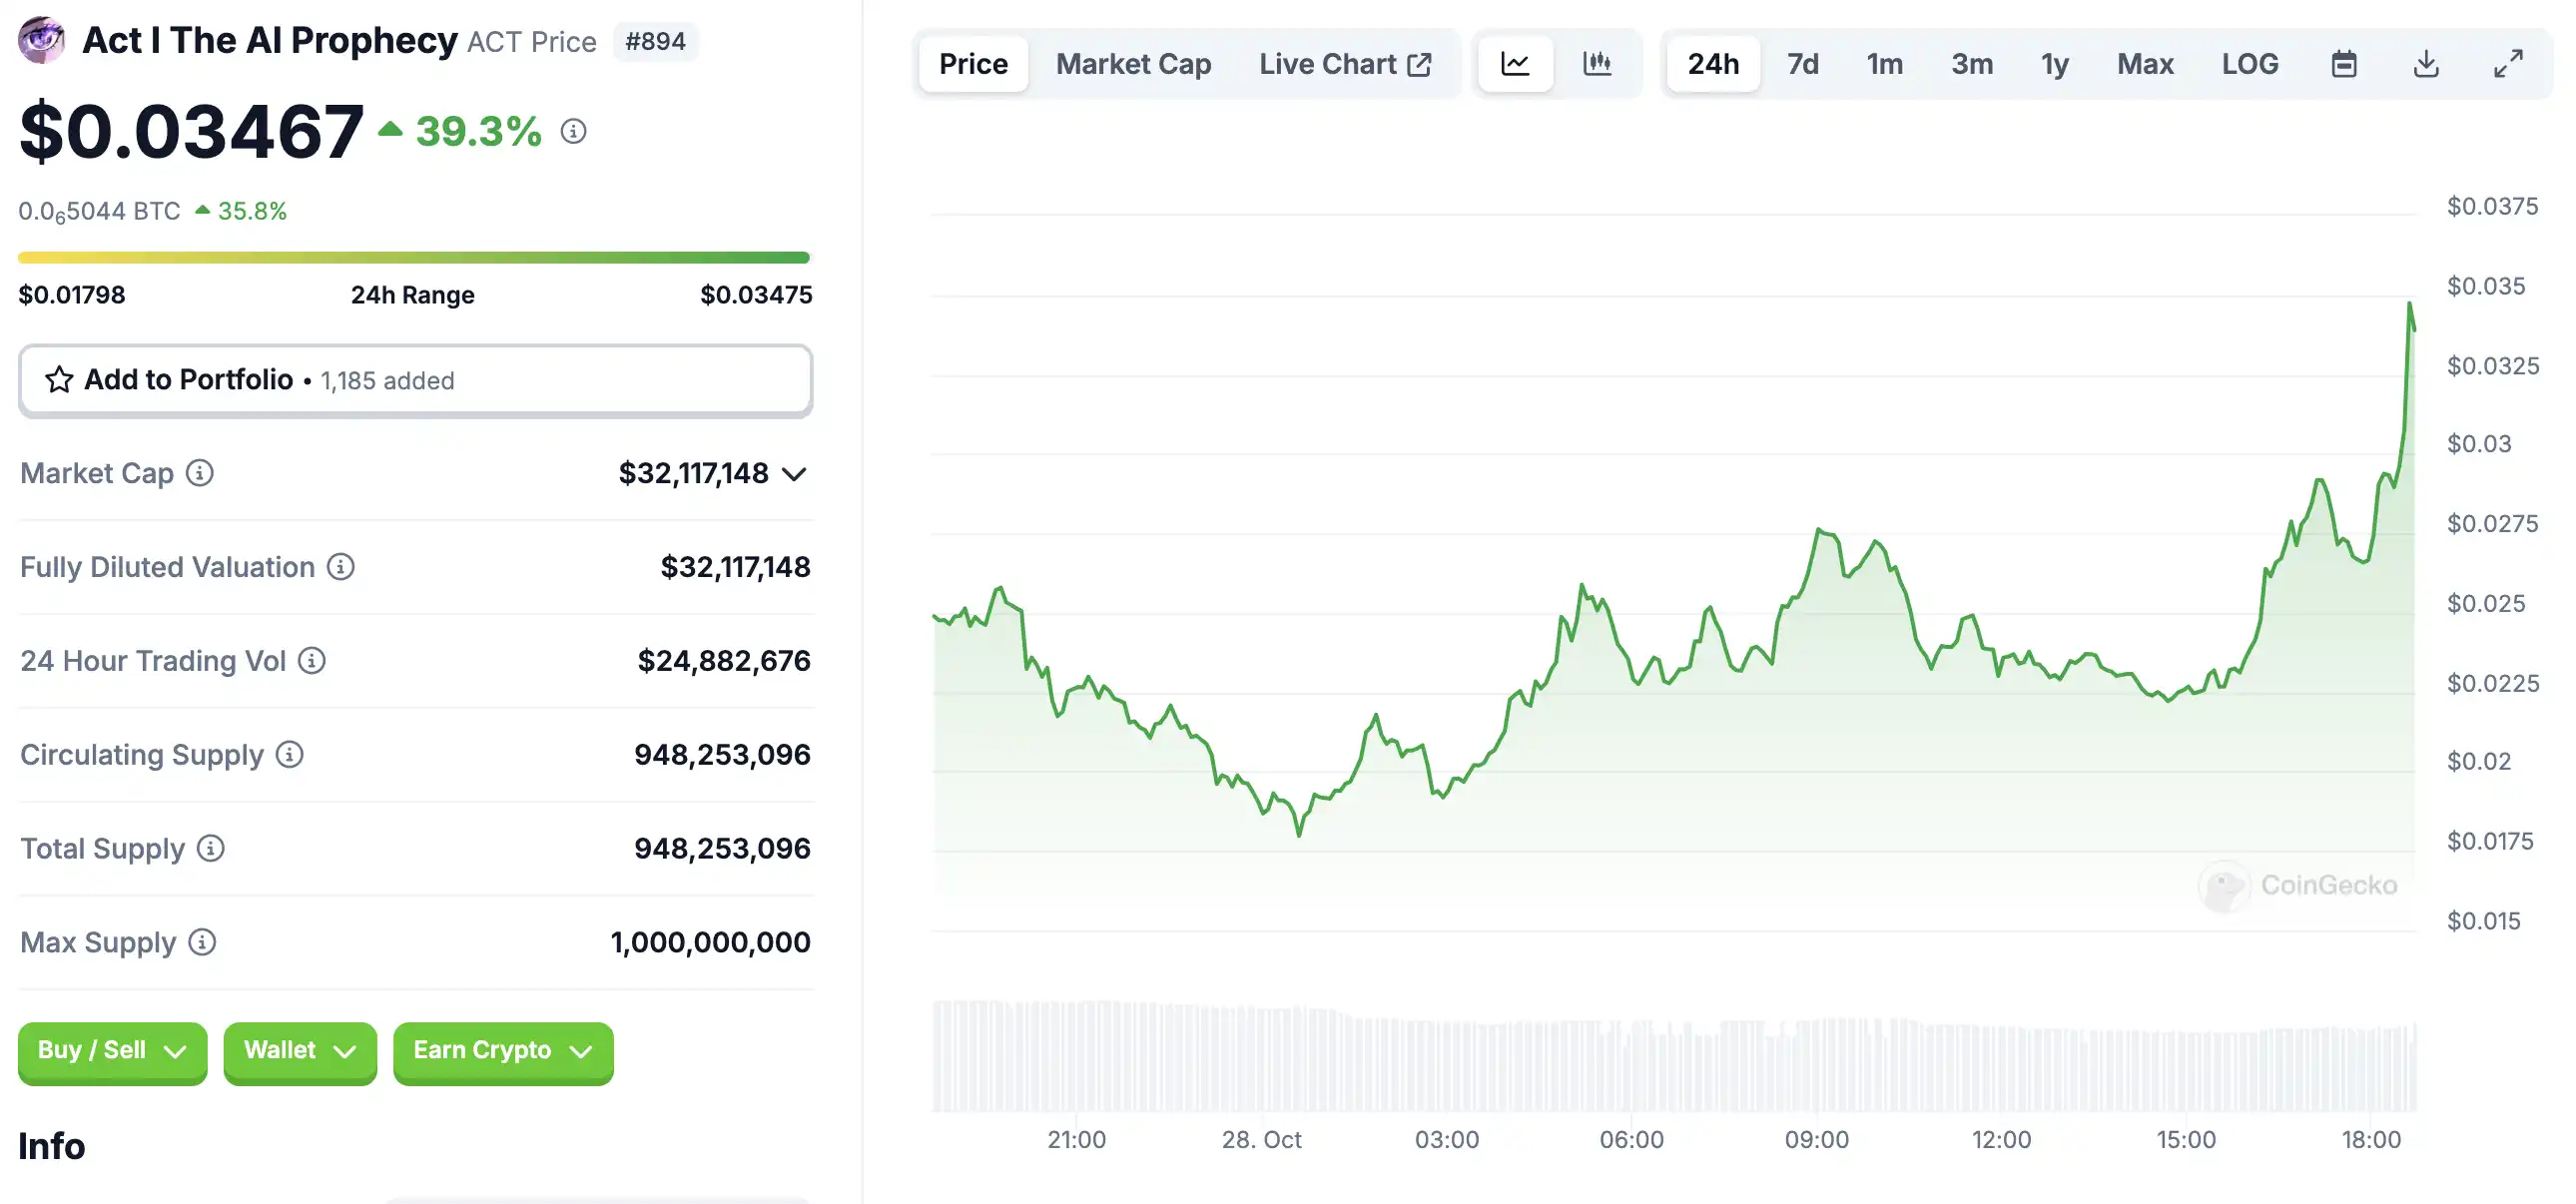
Task: Select the 1y time range
Action: [2054, 64]
